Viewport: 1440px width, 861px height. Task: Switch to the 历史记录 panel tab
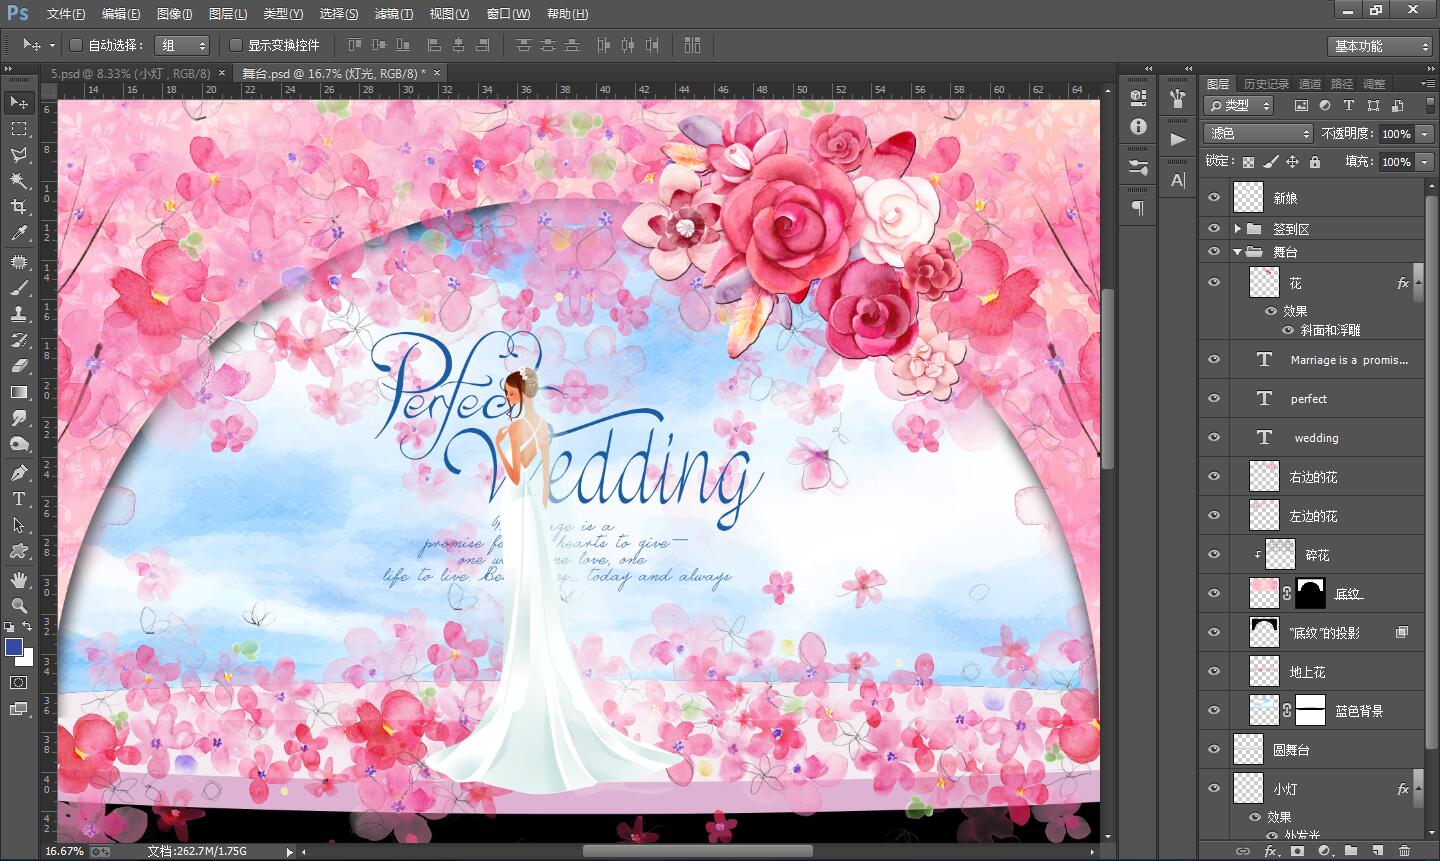pyautogui.click(x=1265, y=84)
